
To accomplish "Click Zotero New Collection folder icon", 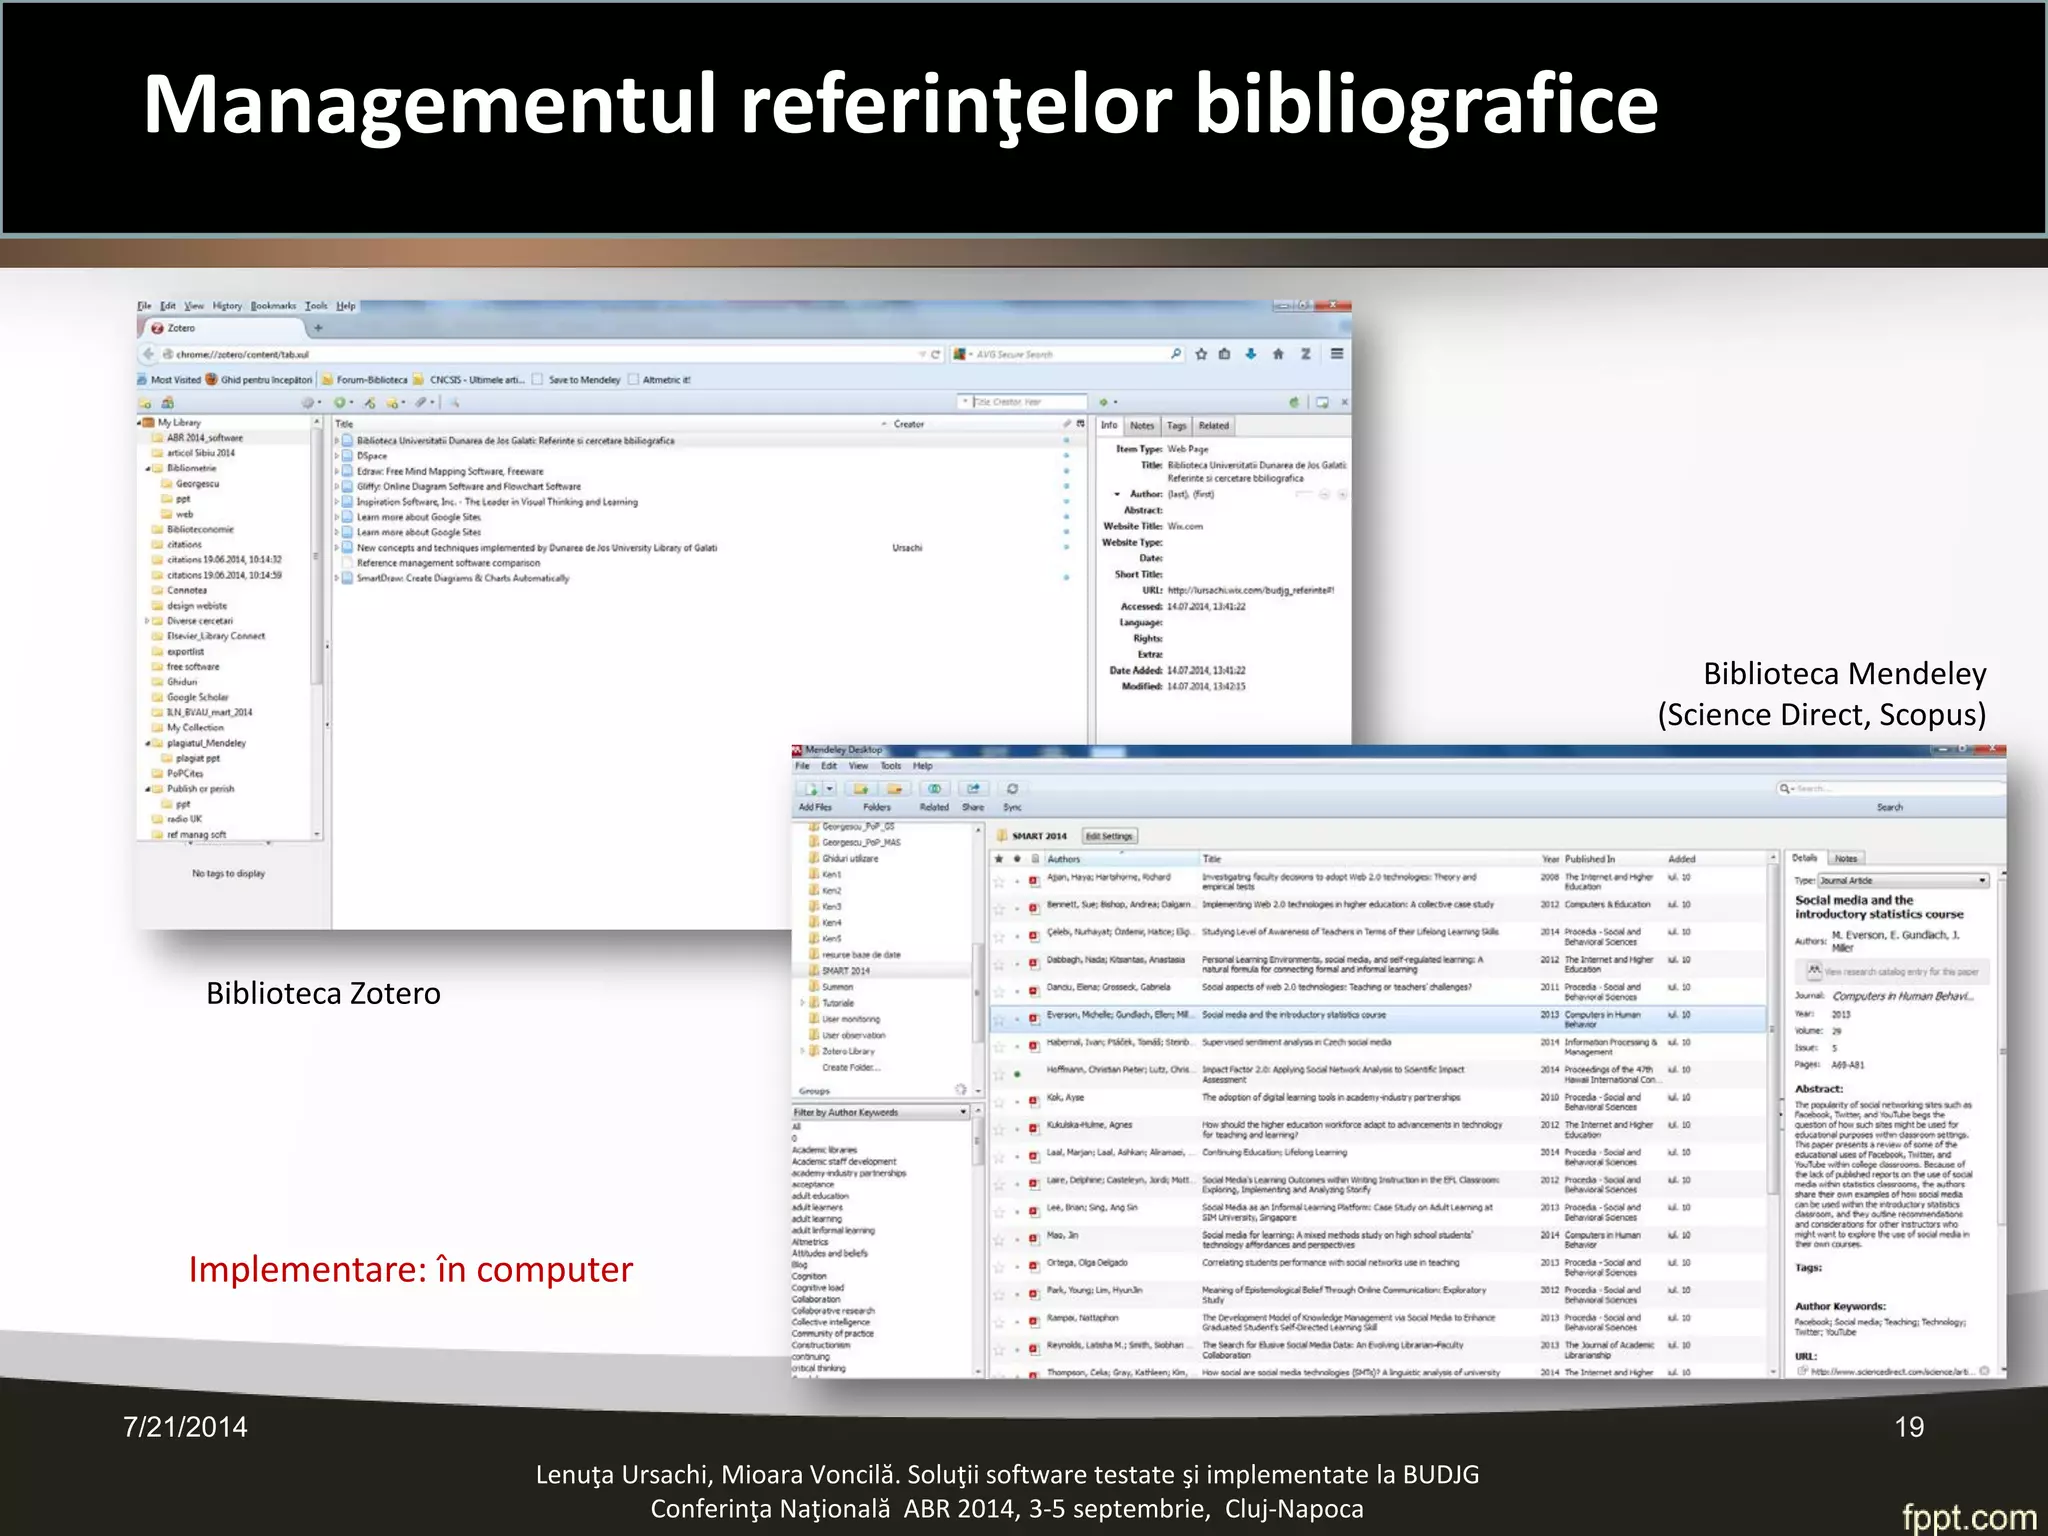I will (145, 402).
